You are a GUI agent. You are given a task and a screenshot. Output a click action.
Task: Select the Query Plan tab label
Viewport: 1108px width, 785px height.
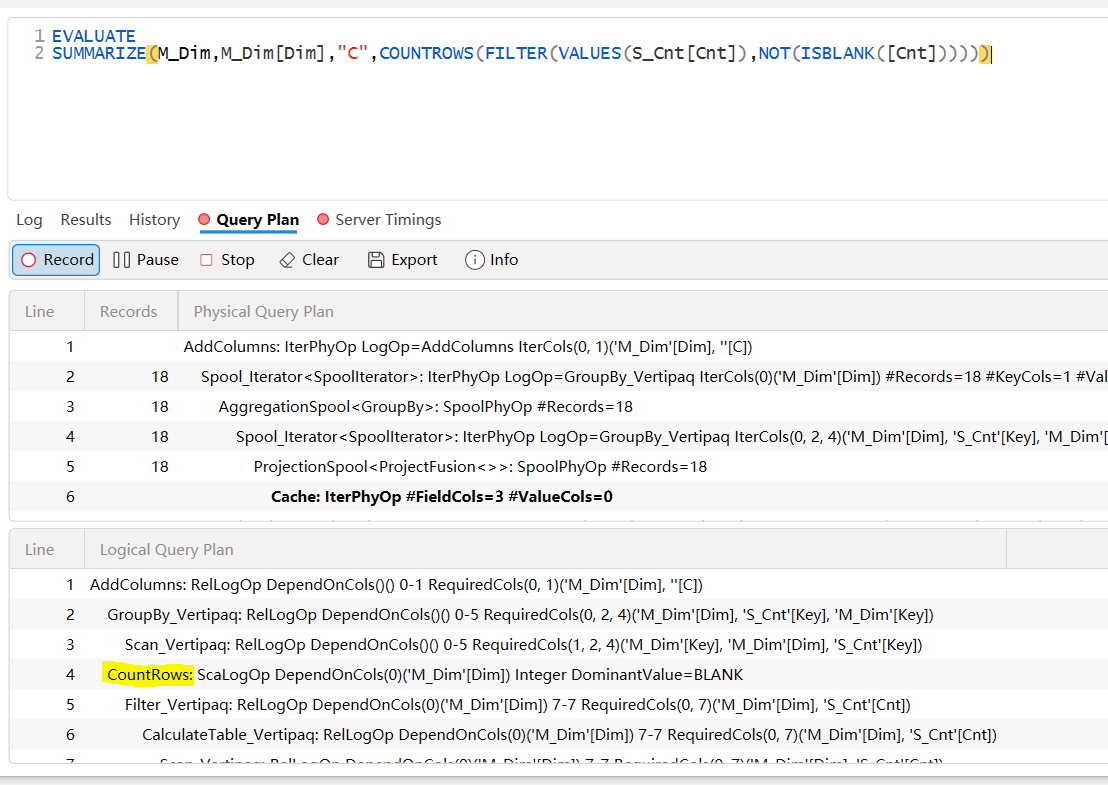point(257,220)
